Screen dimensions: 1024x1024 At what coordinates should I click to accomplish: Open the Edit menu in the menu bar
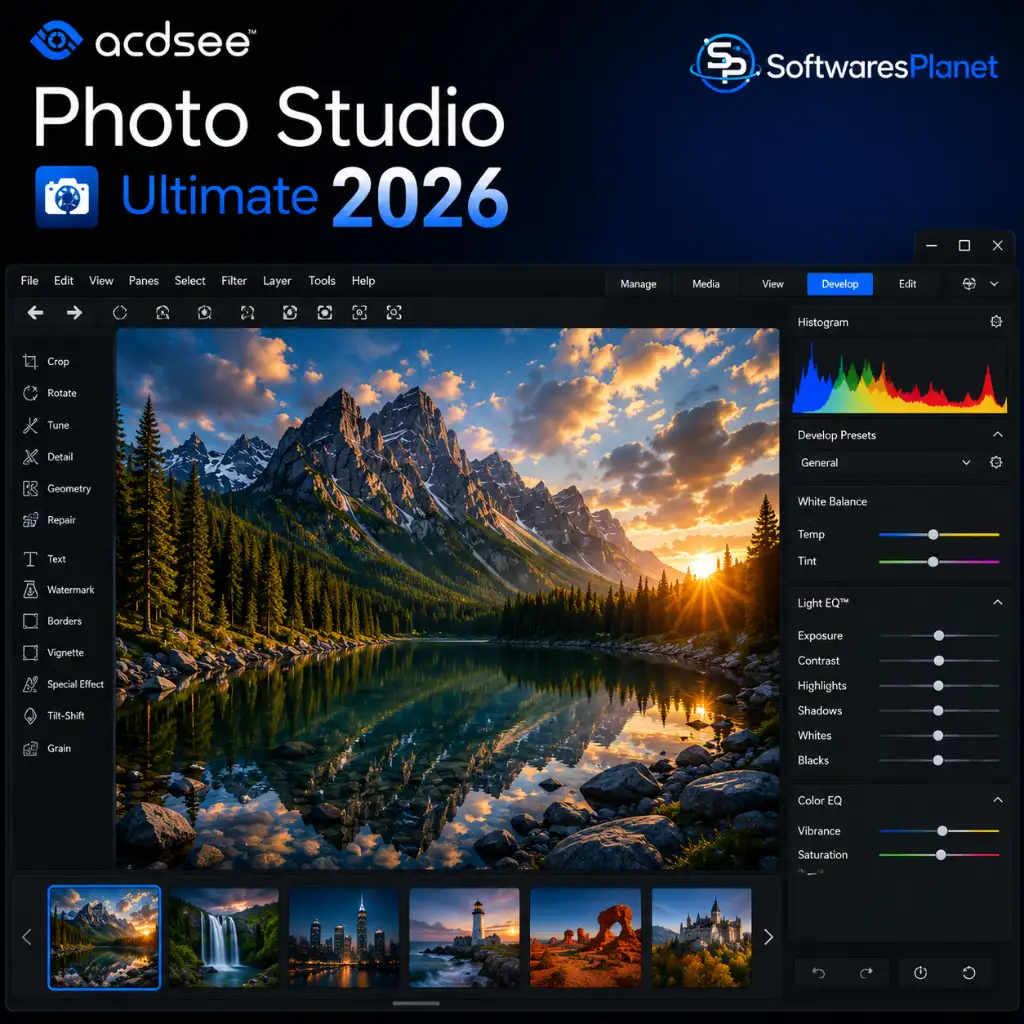[x=63, y=281]
